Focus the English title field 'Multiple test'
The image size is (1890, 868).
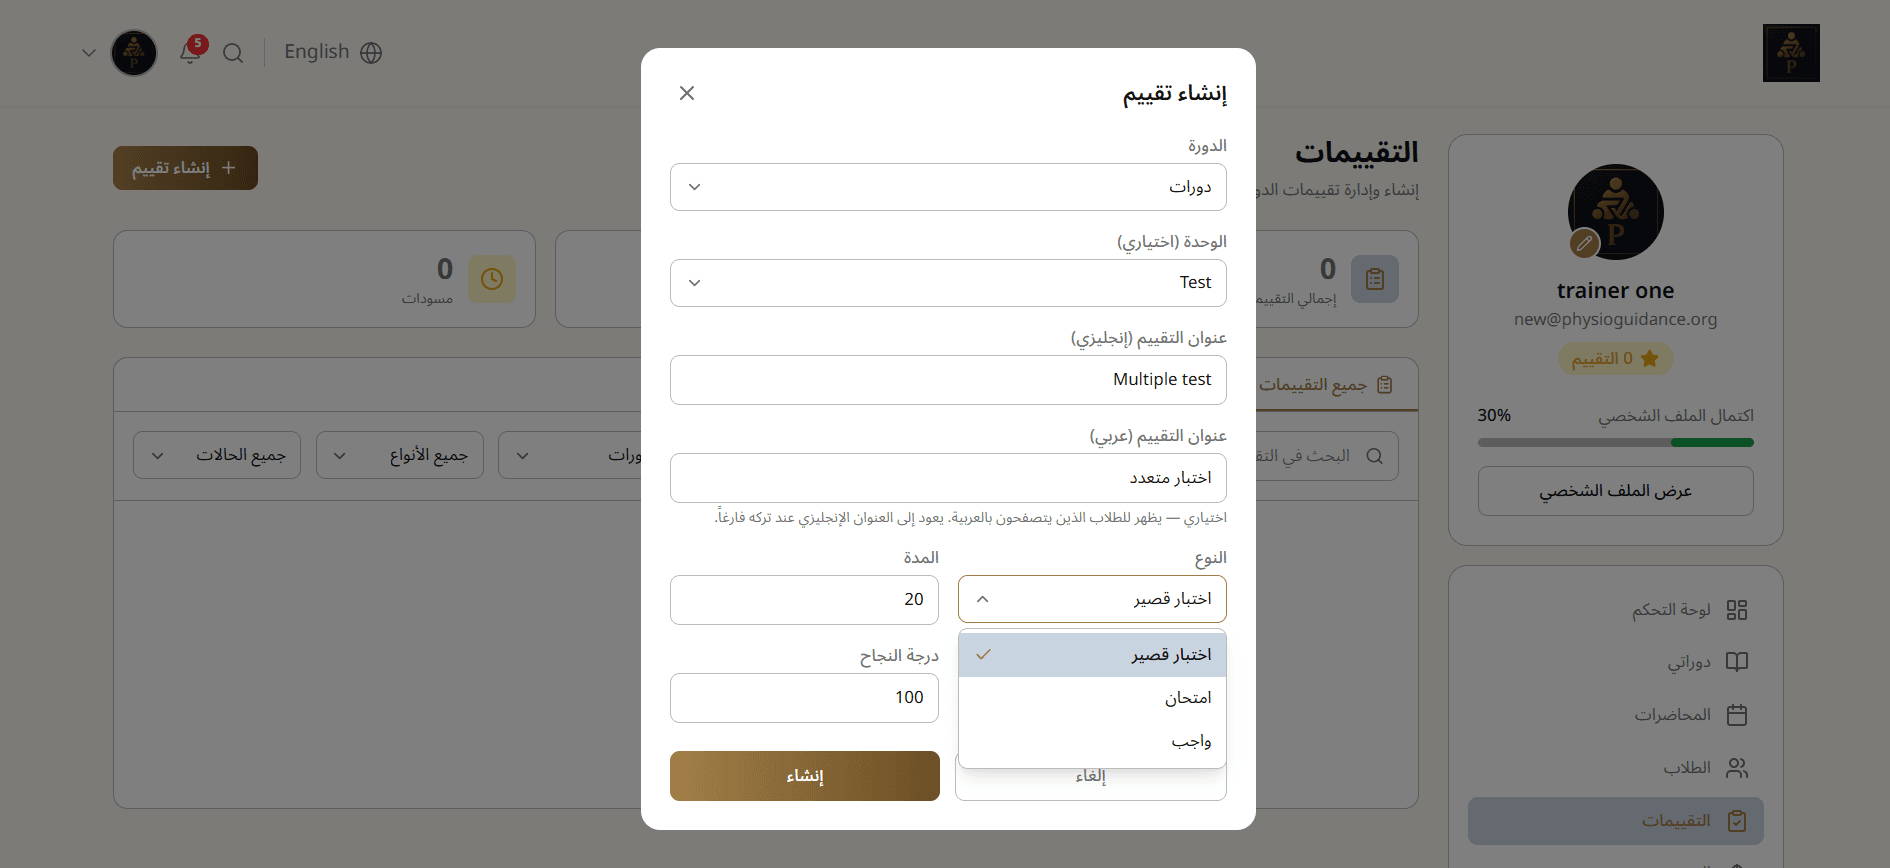pos(948,380)
